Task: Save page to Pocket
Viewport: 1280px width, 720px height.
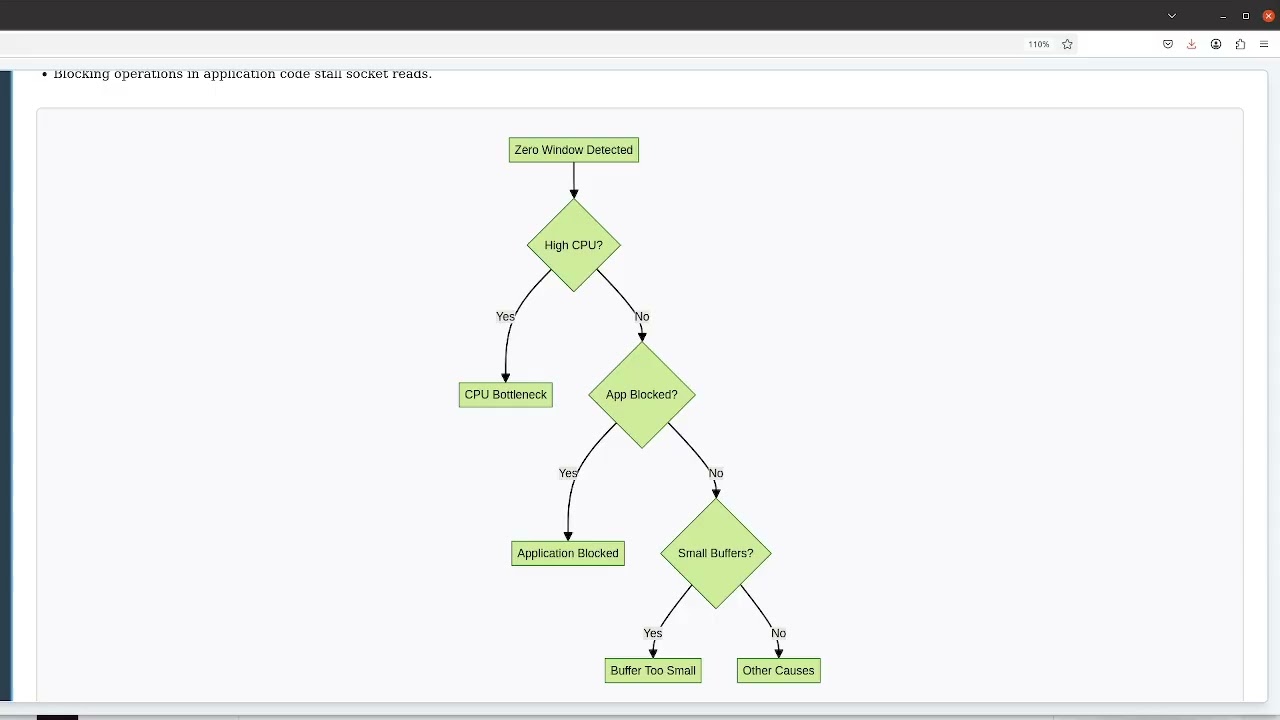Action: pos(1167,44)
